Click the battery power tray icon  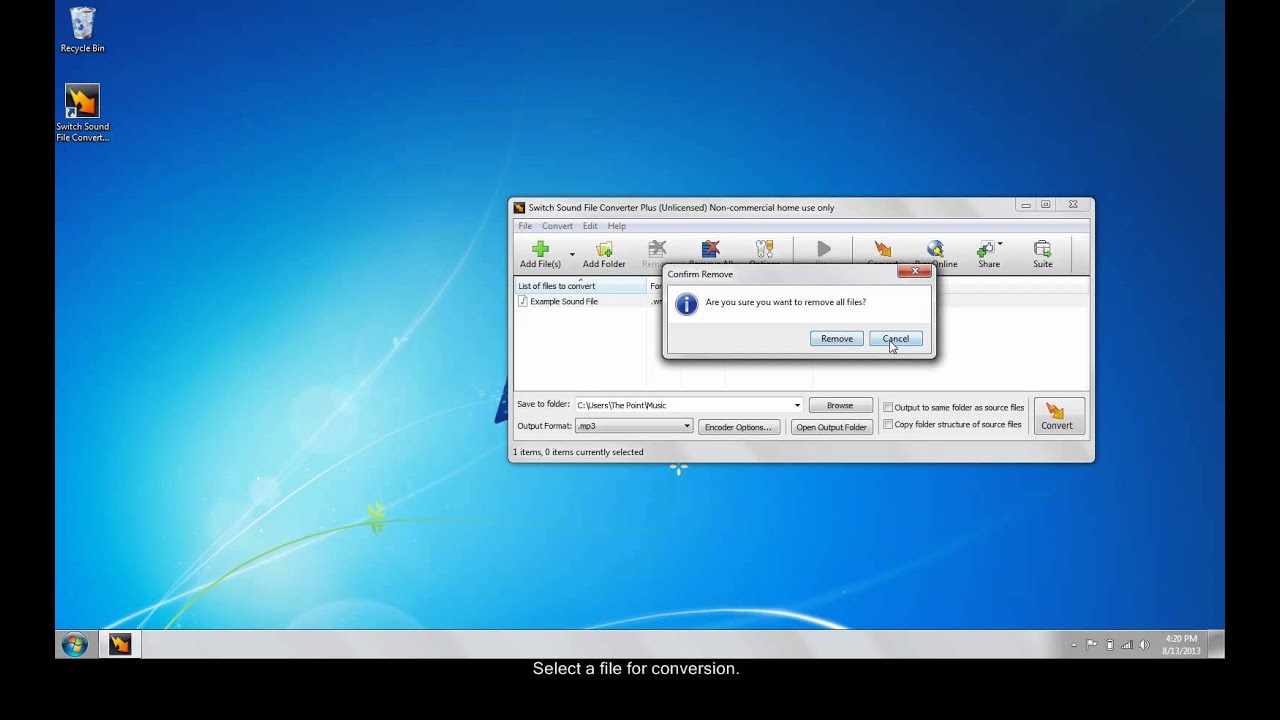(x=1110, y=645)
